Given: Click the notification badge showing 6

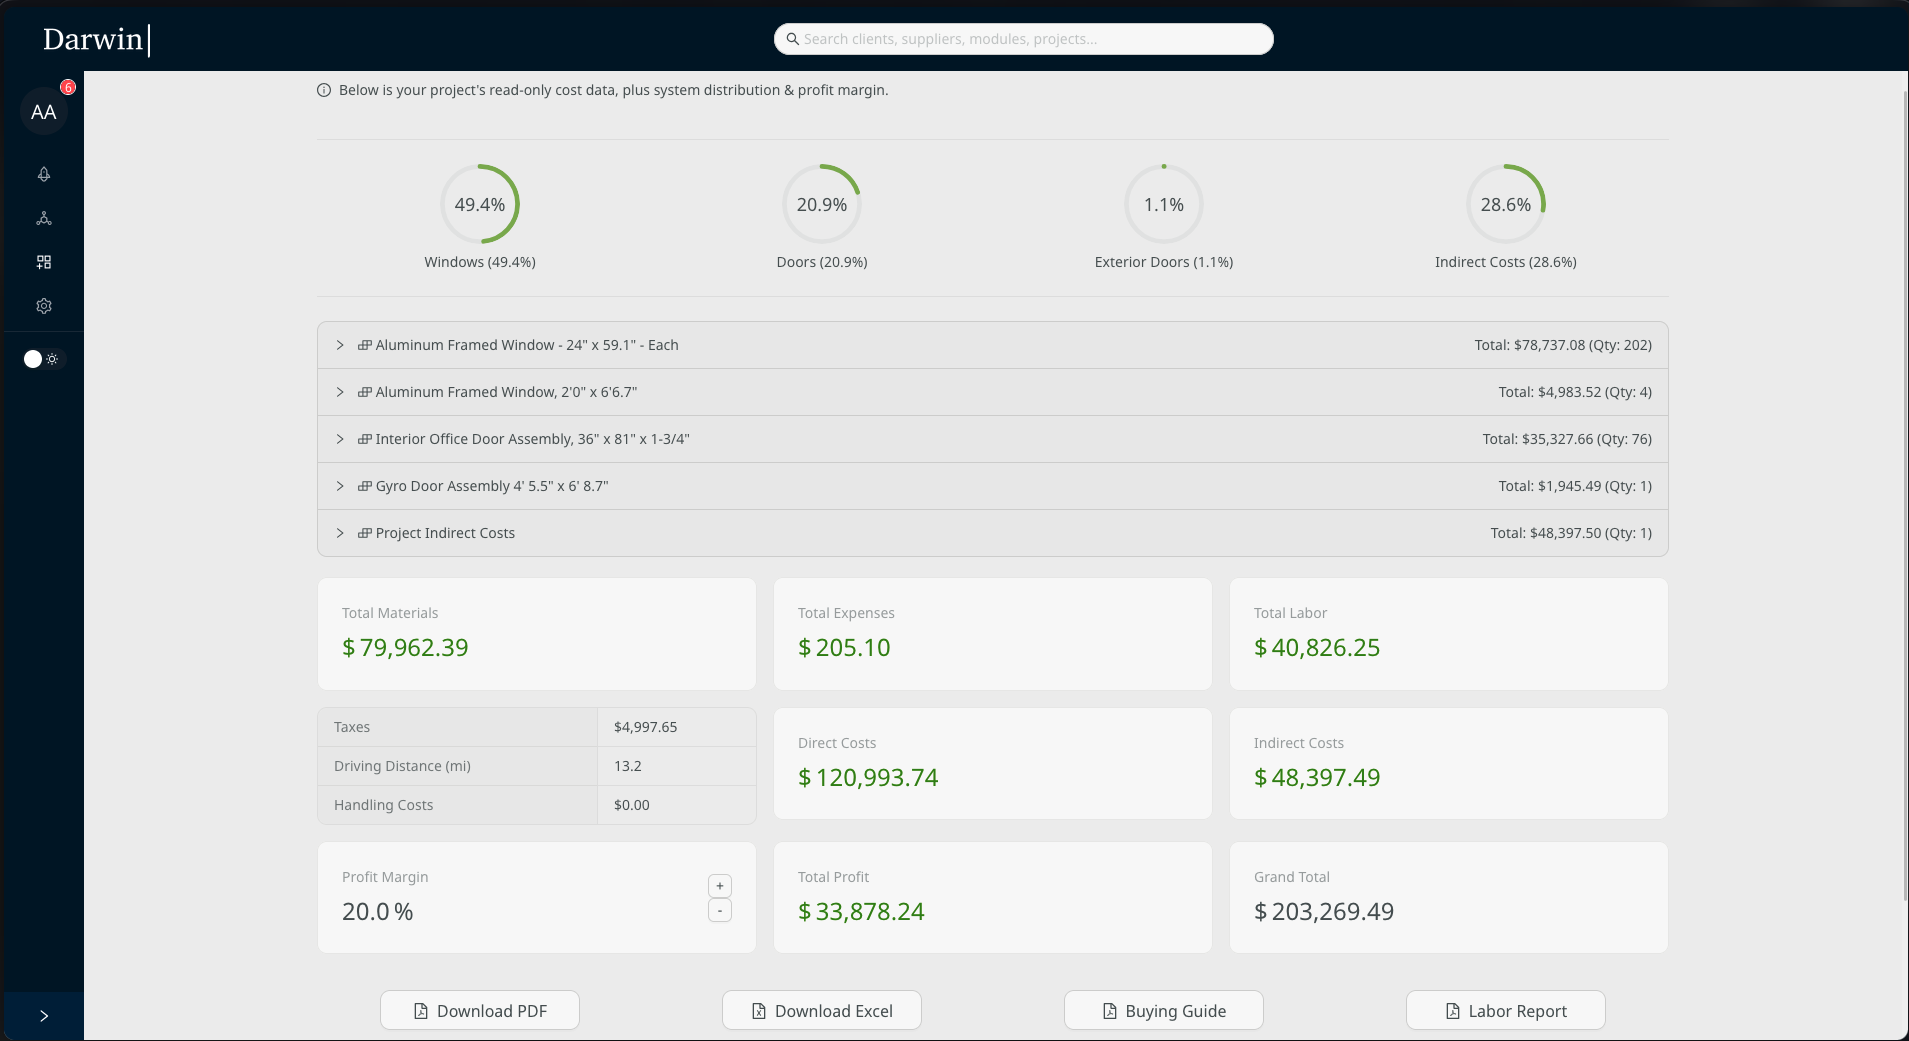Looking at the screenshot, I should 66,88.
